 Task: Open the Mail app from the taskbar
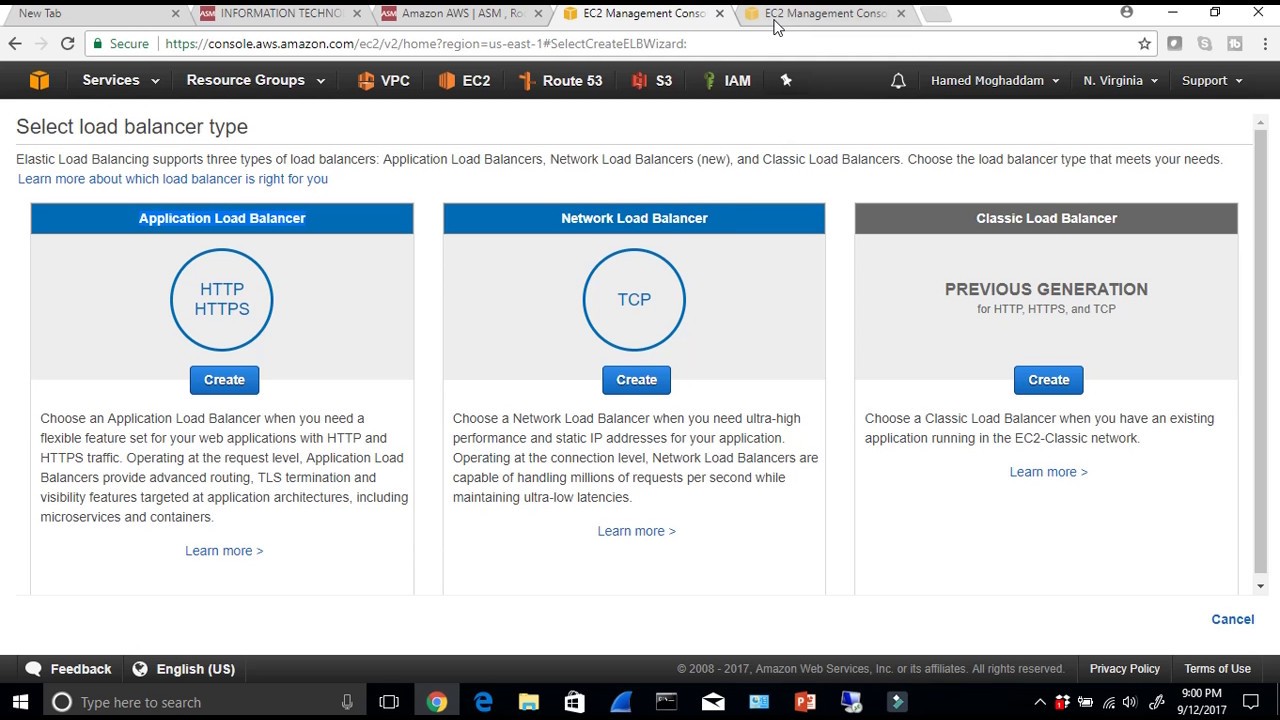point(713,702)
